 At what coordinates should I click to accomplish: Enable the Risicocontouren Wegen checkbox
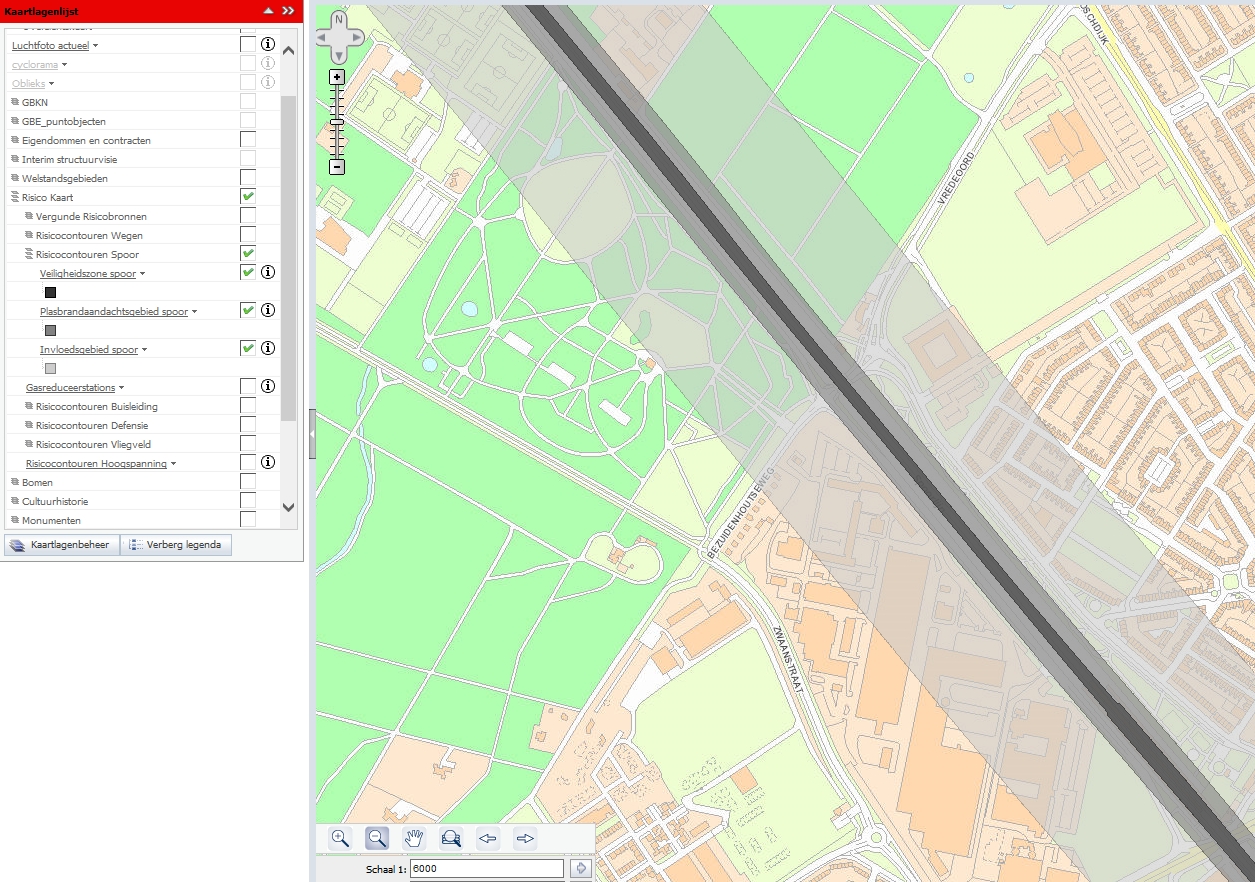click(248, 235)
